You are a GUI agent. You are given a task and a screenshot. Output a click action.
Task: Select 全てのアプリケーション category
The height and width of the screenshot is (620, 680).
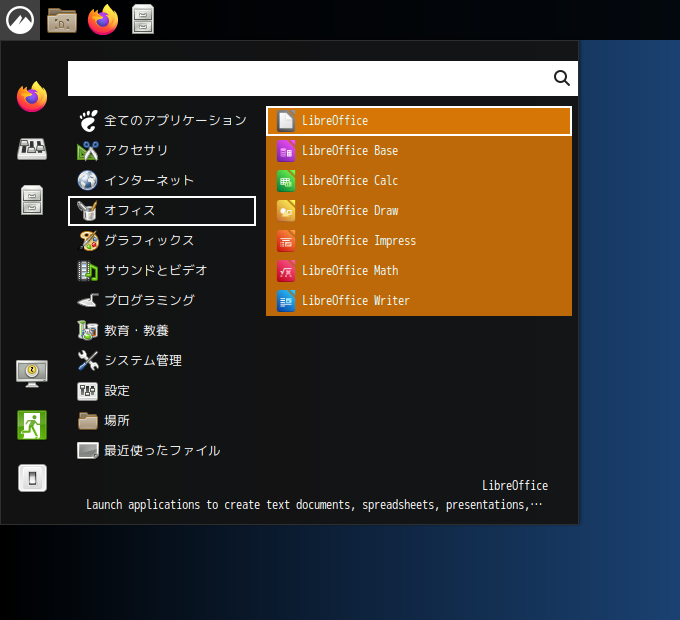pos(162,121)
